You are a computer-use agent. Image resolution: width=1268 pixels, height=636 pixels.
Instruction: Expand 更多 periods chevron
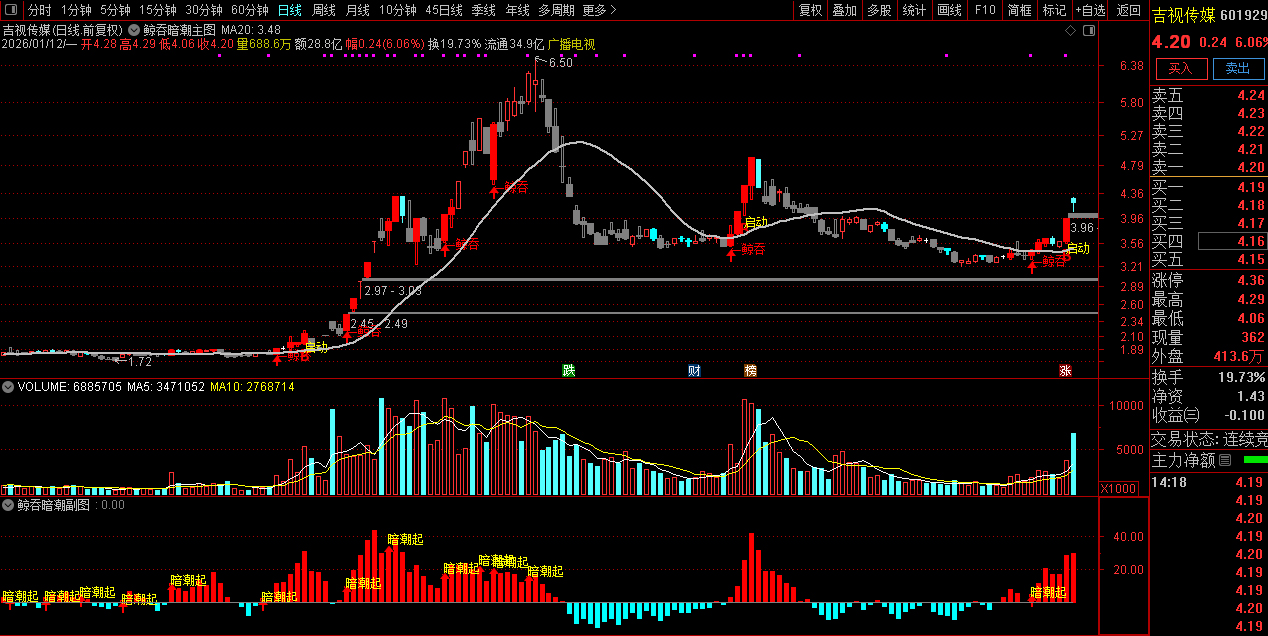click(613, 10)
